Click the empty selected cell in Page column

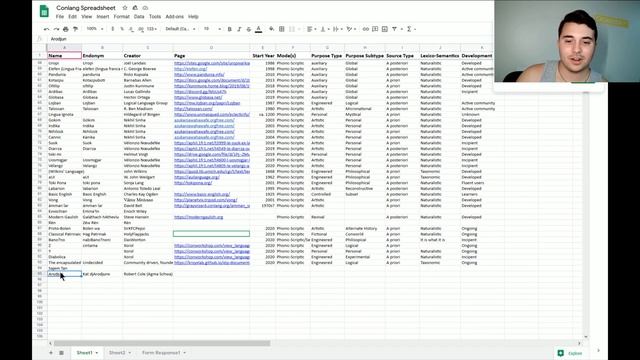click(211, 234)
